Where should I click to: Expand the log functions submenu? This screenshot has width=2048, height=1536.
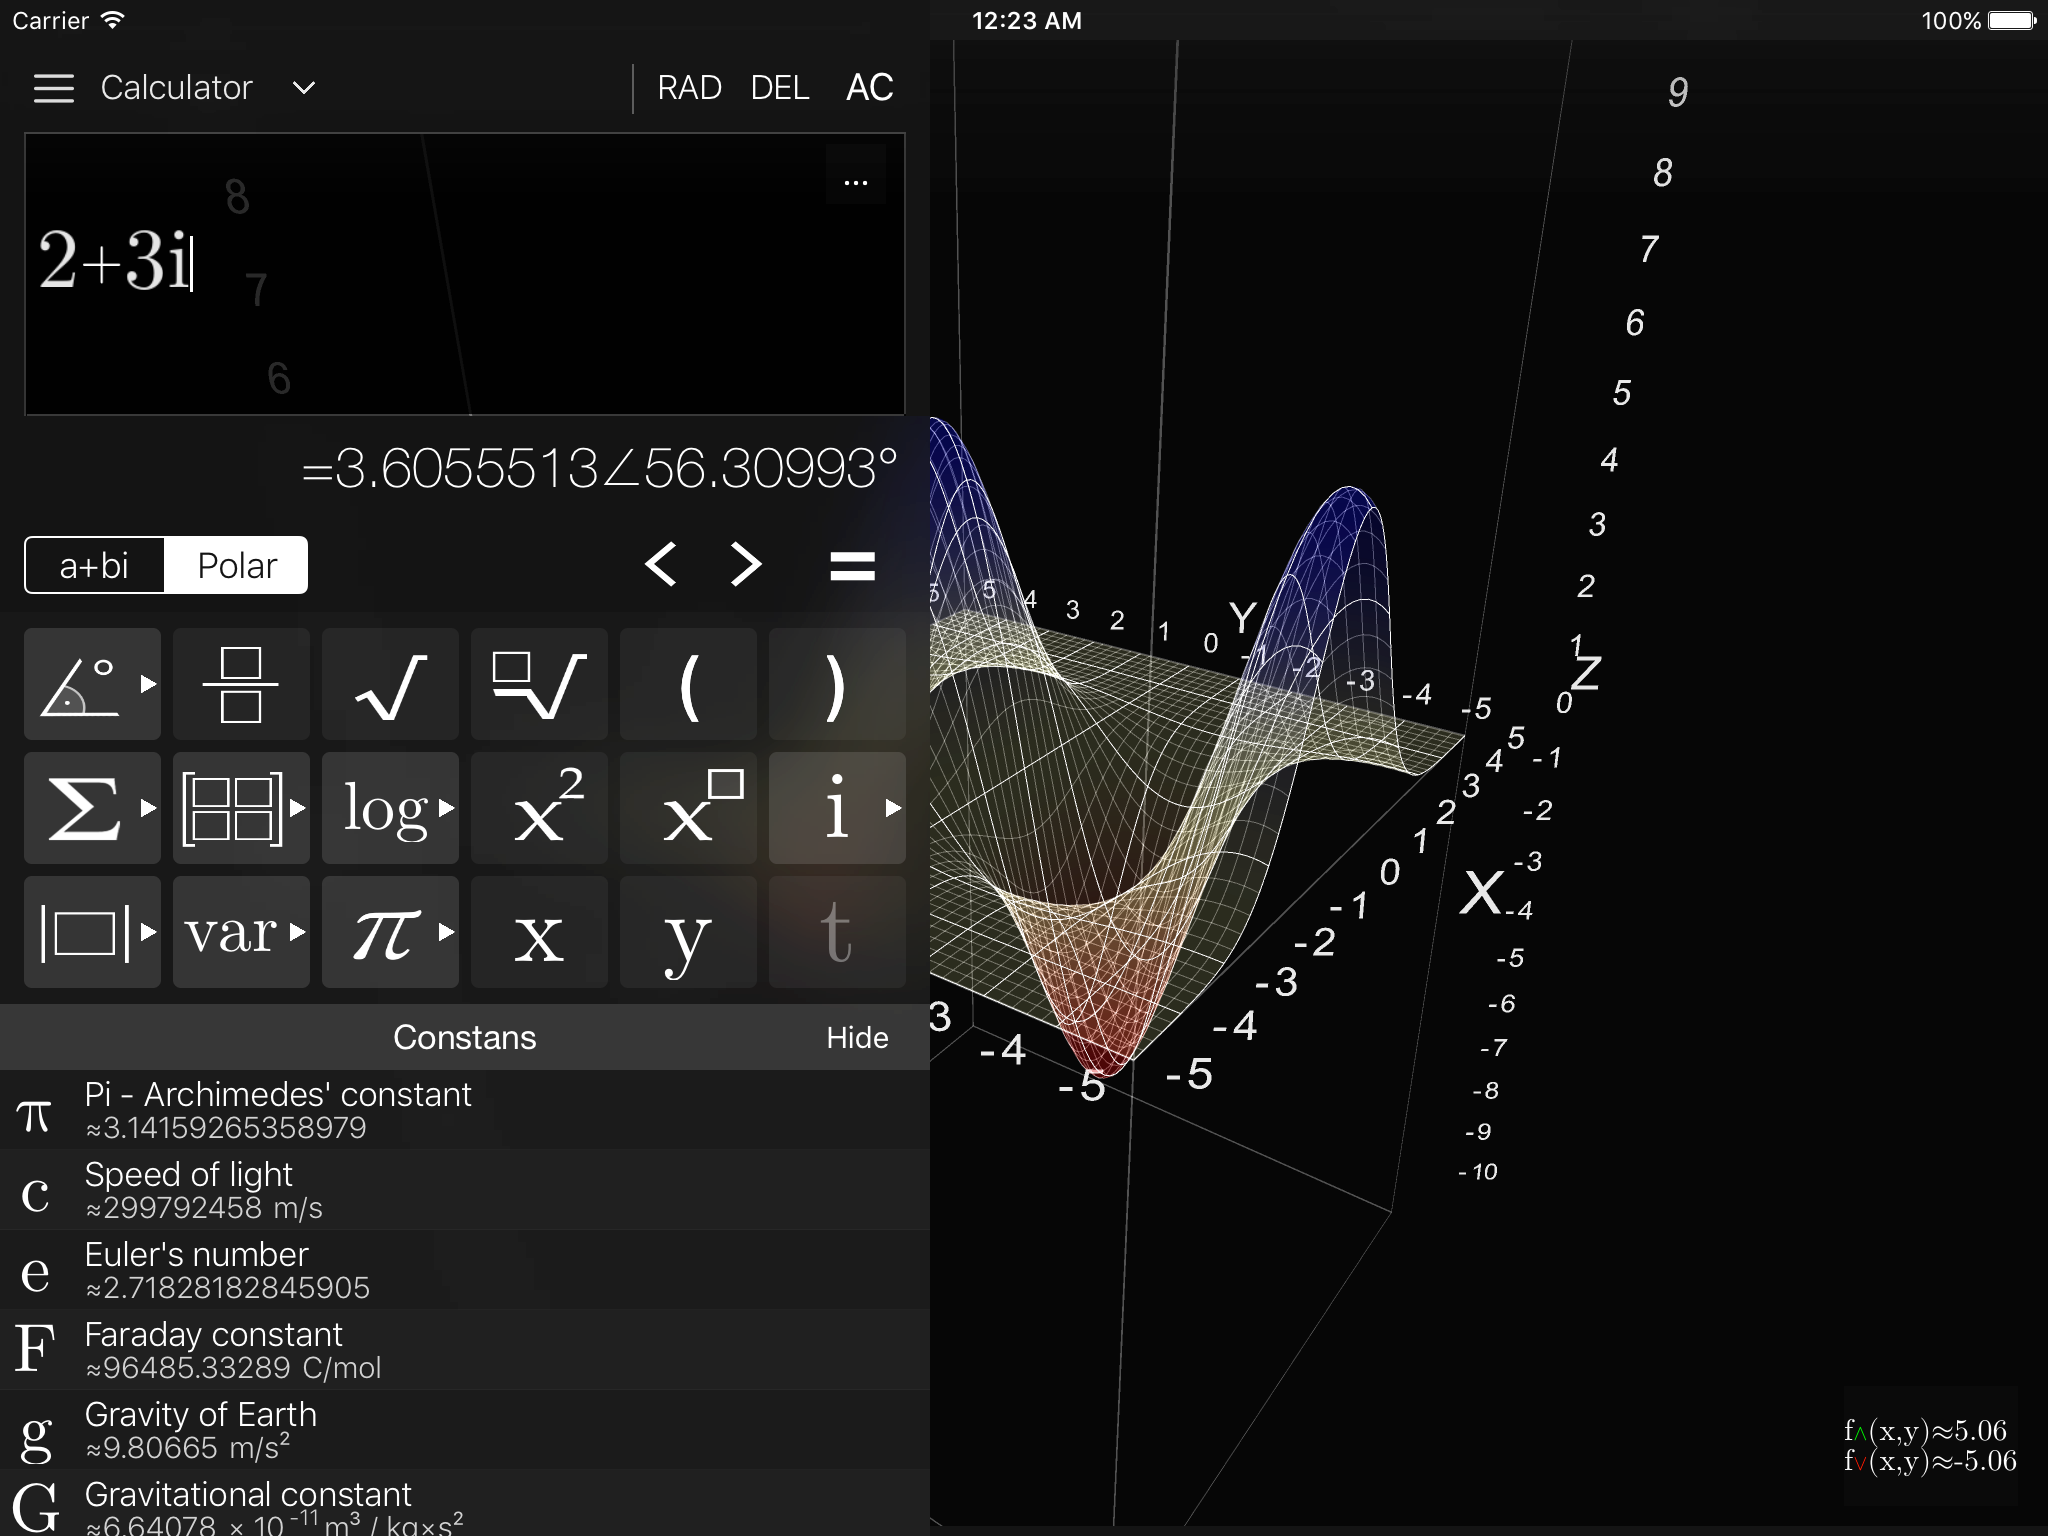(390, 809)
